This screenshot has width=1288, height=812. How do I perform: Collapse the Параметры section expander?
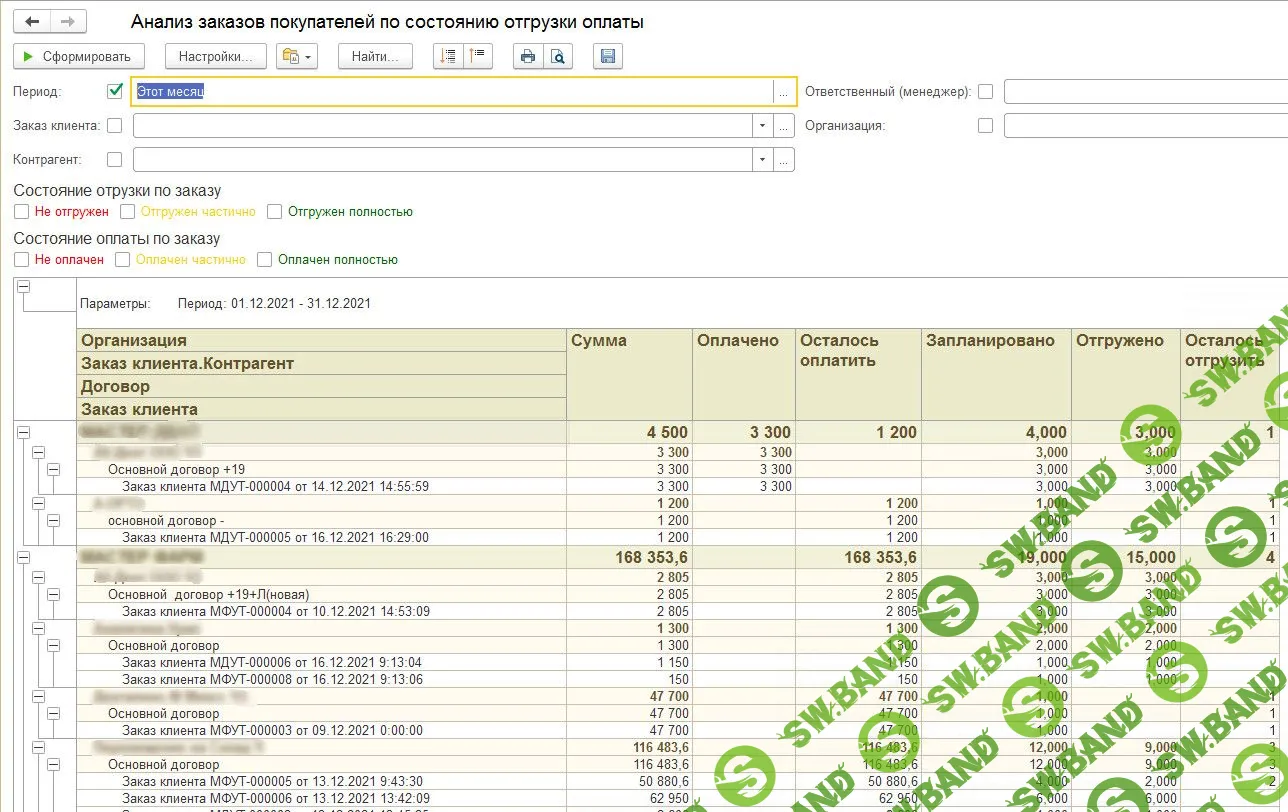pos(24,287)
